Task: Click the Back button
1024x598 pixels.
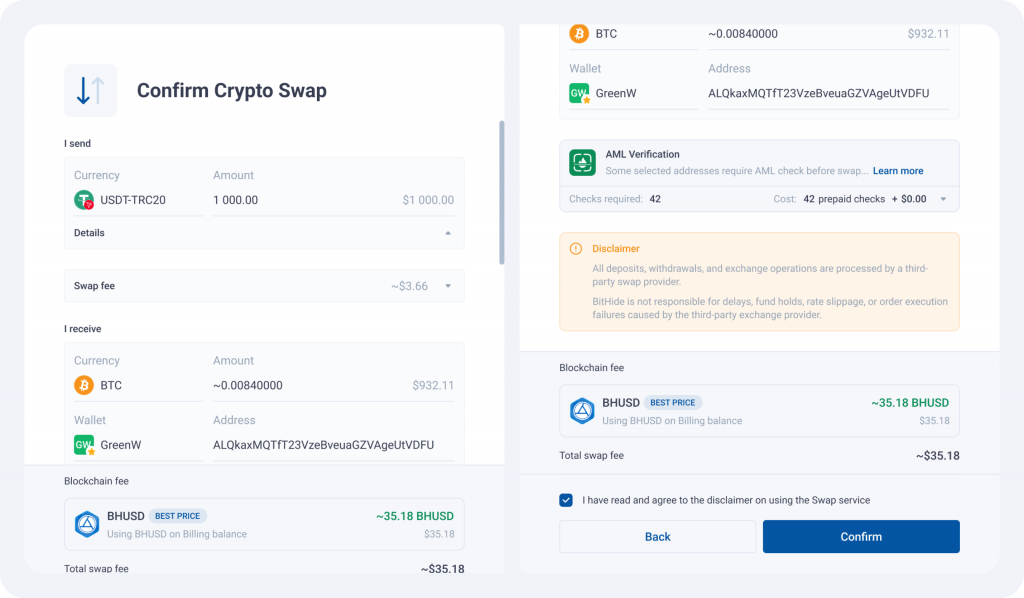Action: (x=657, y=537)
